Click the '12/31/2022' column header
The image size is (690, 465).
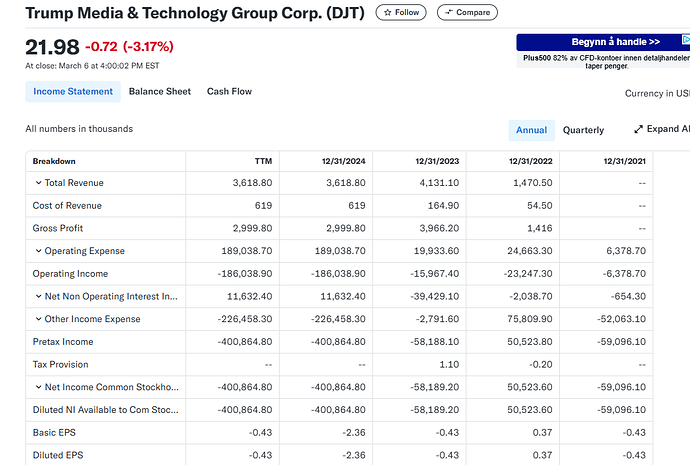coord(531,161)
